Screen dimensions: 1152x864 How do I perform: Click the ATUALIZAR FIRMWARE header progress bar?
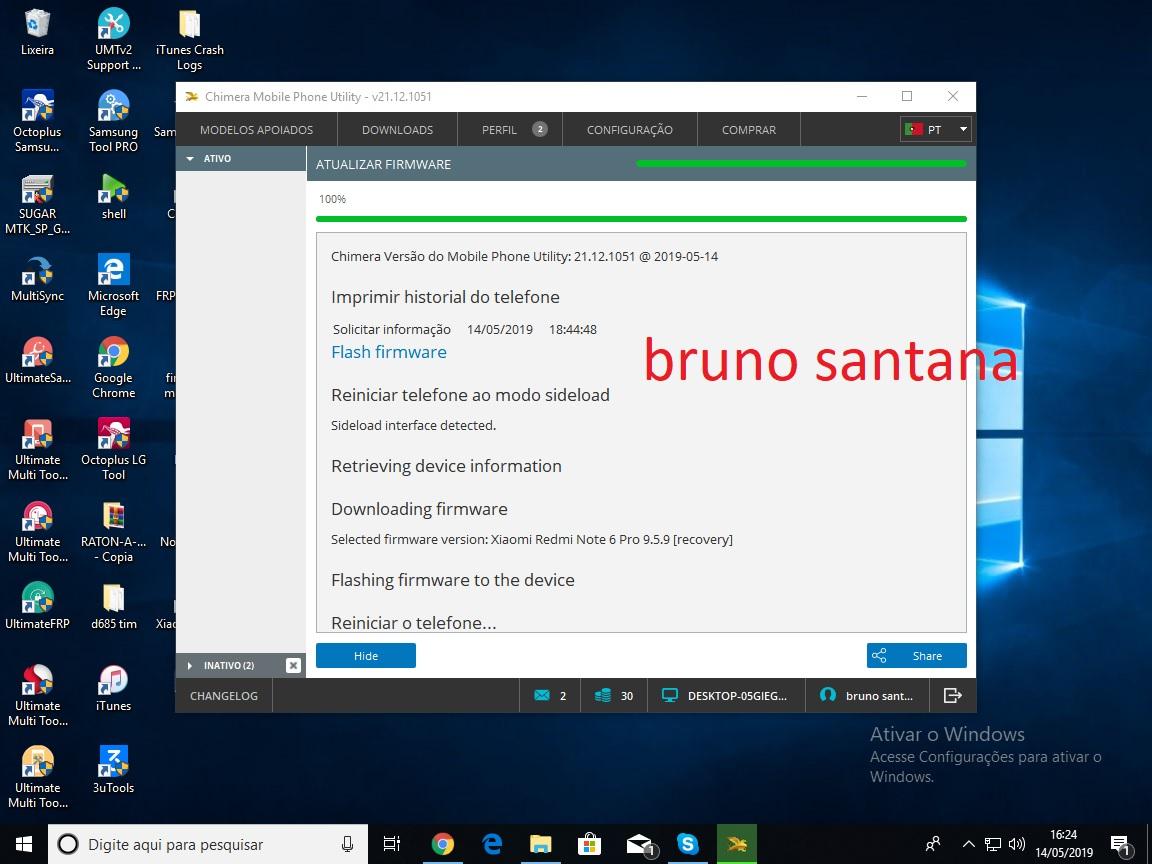(801, 163)
